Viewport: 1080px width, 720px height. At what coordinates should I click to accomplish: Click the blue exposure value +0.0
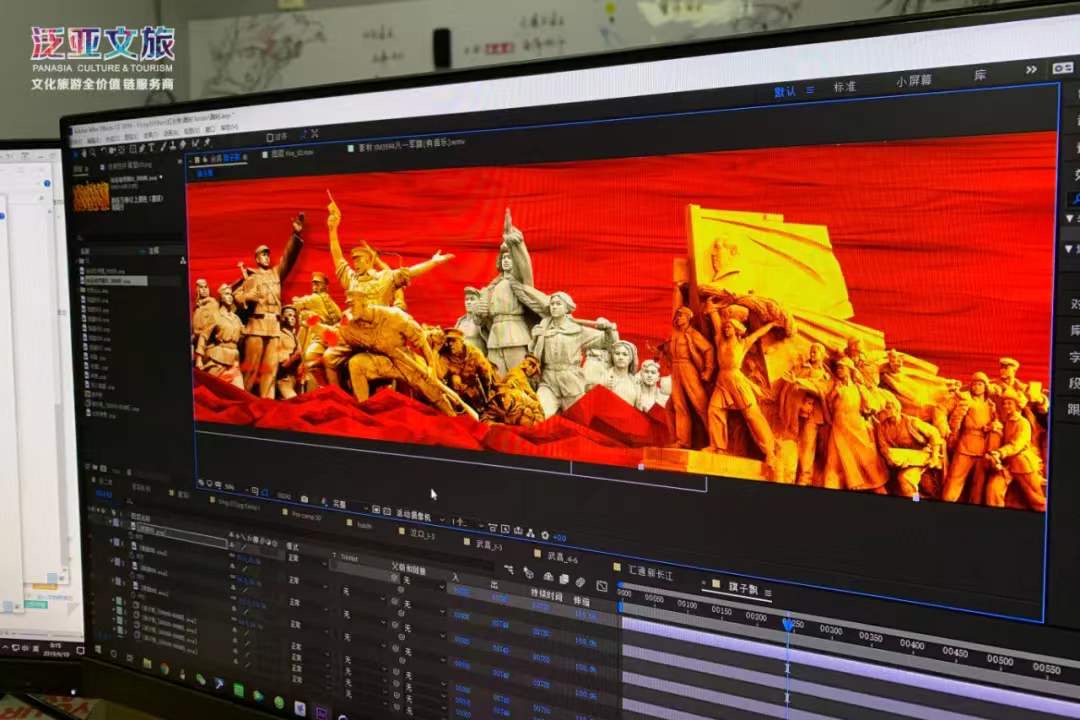[x=559, y=537]
